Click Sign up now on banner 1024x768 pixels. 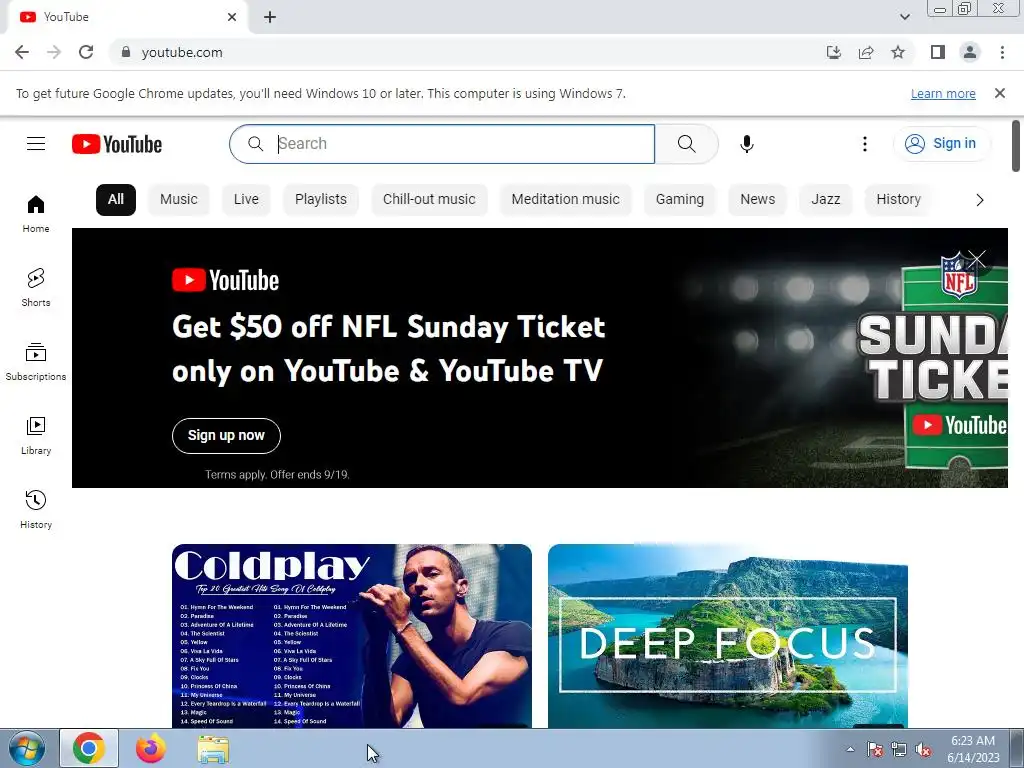[x=226, y=436]
